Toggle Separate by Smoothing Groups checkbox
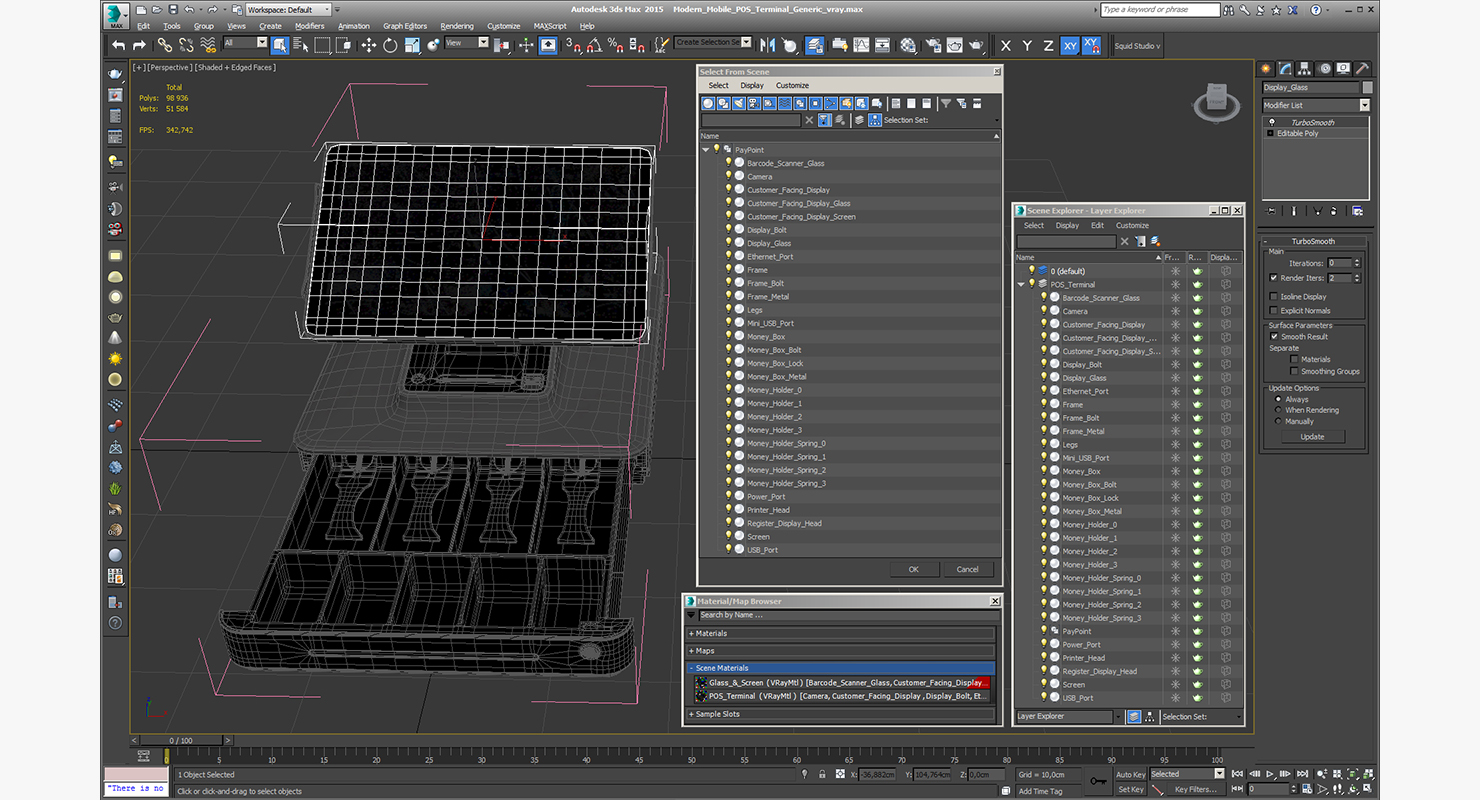Image resolution: width=1480 pixels, height=800 pixels. point(1294,371)
